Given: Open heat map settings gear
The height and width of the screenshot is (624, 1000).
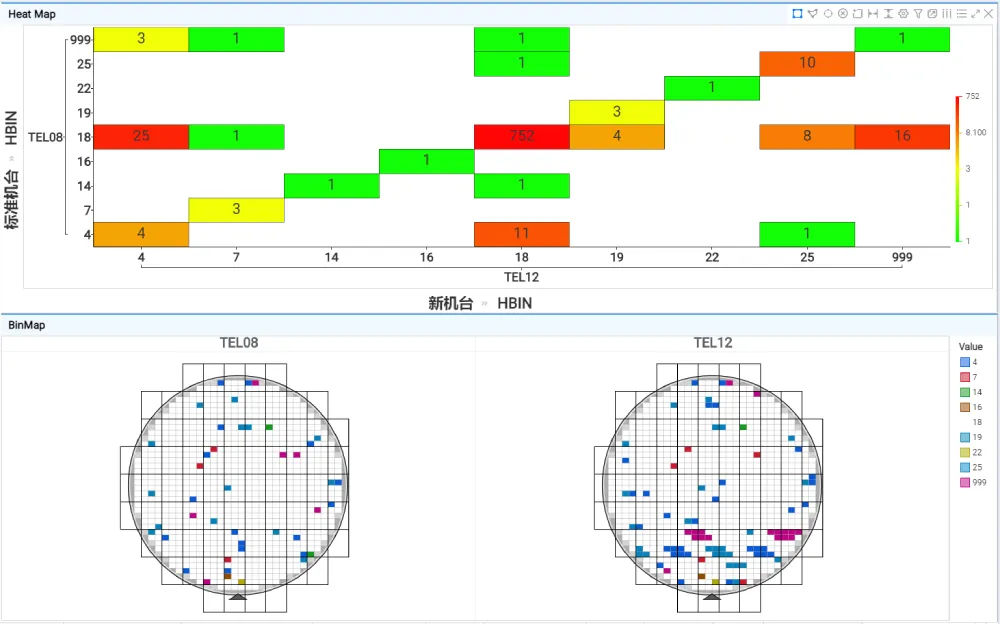Looking at the screenshot, I should click(903, 13).
